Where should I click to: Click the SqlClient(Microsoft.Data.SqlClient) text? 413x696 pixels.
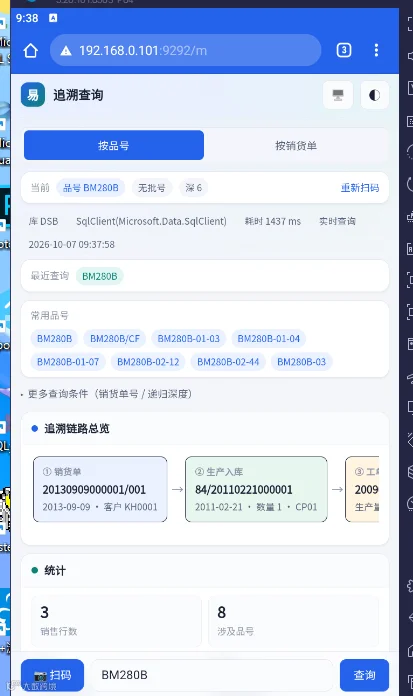click(x=151, y=221)
